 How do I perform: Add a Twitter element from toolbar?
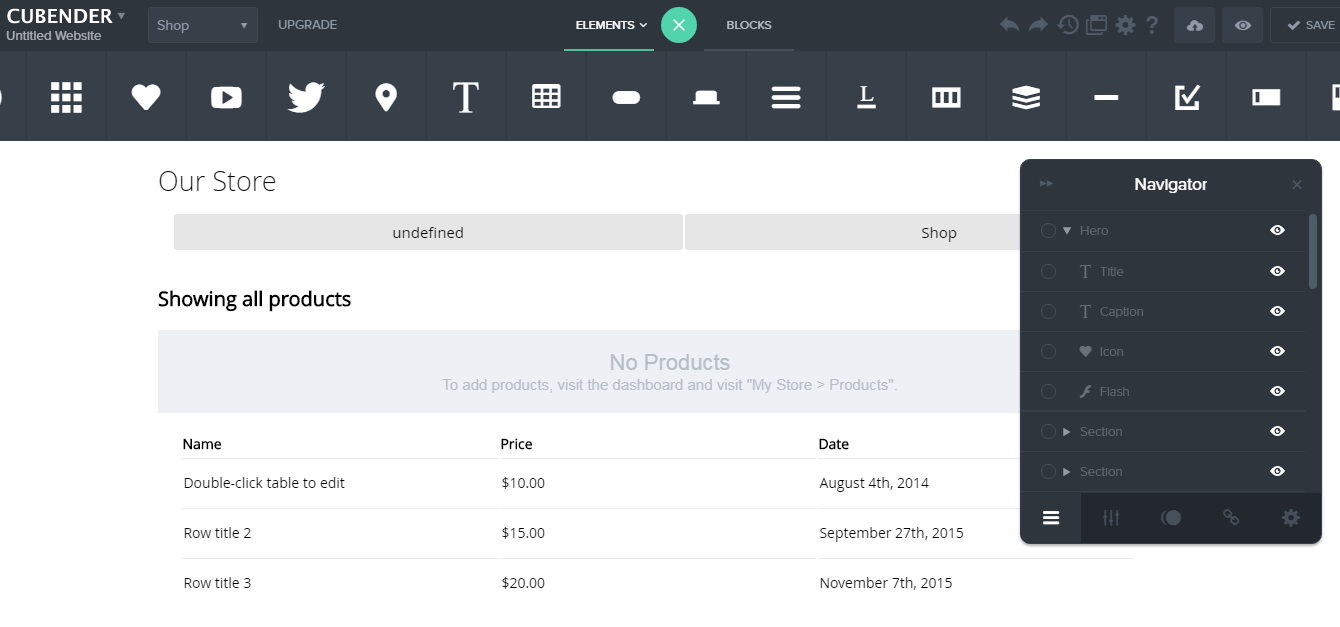tap(306, 97)
